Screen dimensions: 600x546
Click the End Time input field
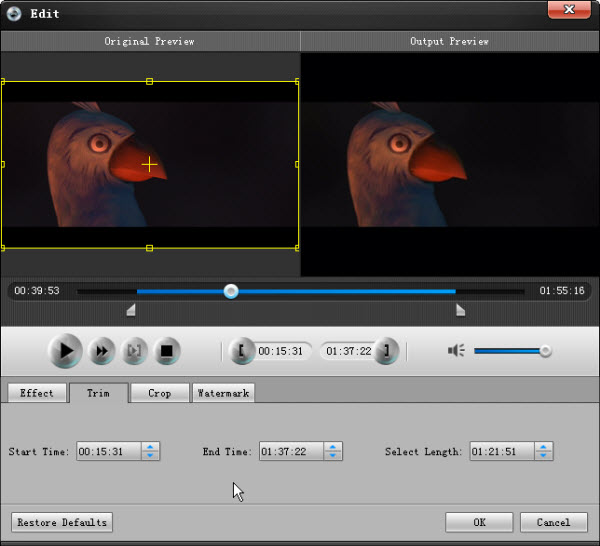291,451
